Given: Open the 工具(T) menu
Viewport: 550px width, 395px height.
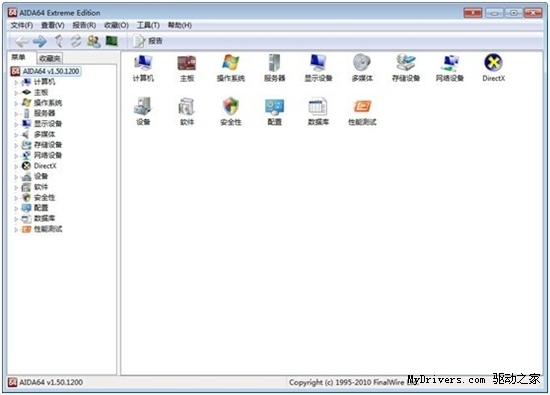Looking at the screenshot, I should [x=148, y=25].
